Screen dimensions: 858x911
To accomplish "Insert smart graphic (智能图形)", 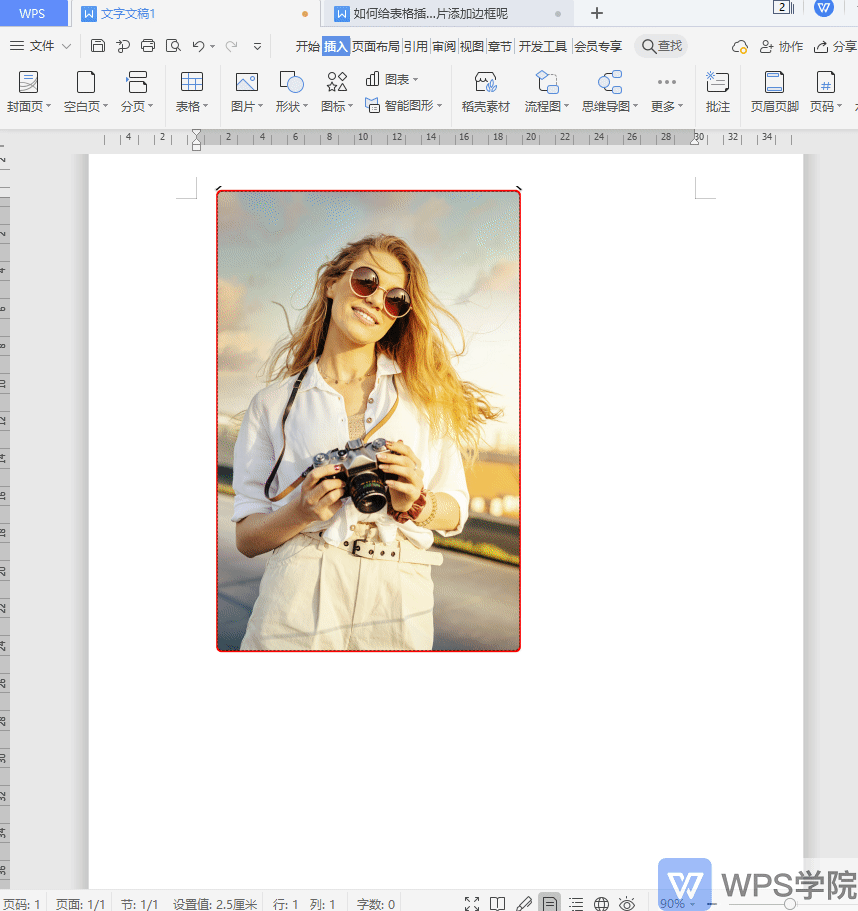I will coord(403,106).
